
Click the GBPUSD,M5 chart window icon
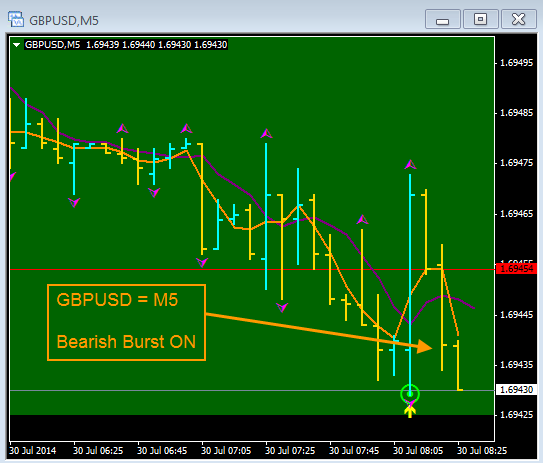click(16, 19)
